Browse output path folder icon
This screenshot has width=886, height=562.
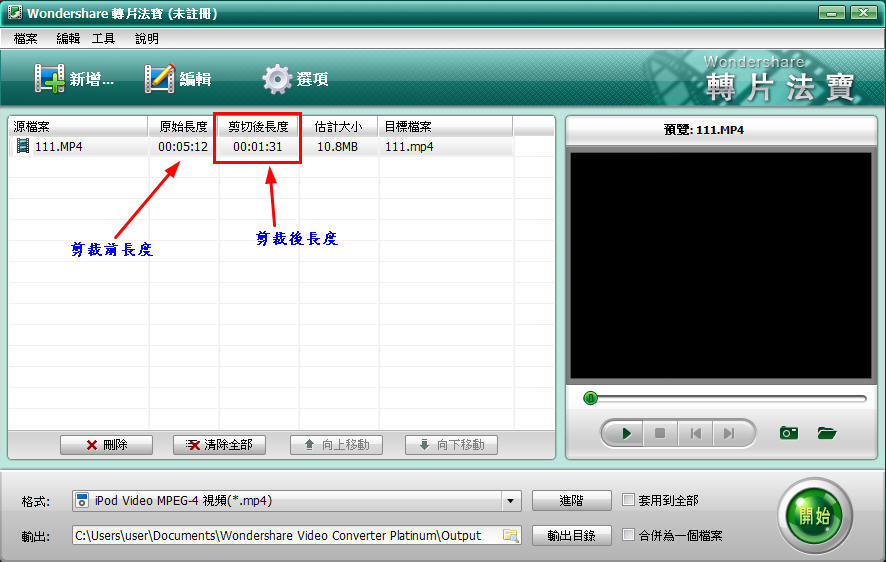510,536
